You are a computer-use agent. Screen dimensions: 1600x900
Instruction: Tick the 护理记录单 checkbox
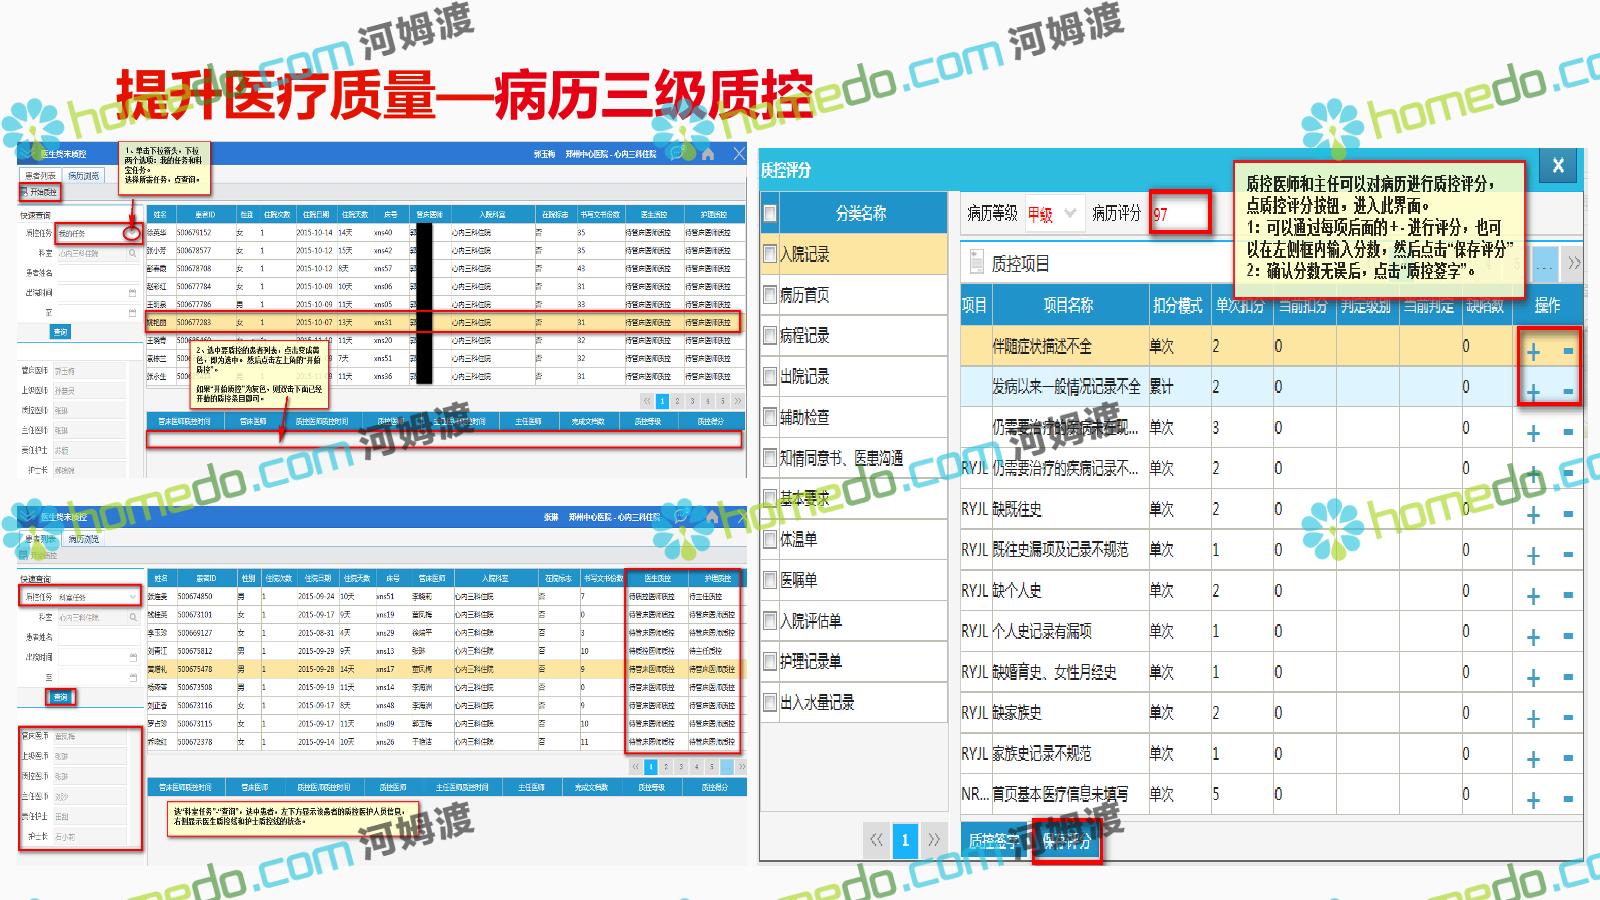pyautogui.click(x=770, y=662)
